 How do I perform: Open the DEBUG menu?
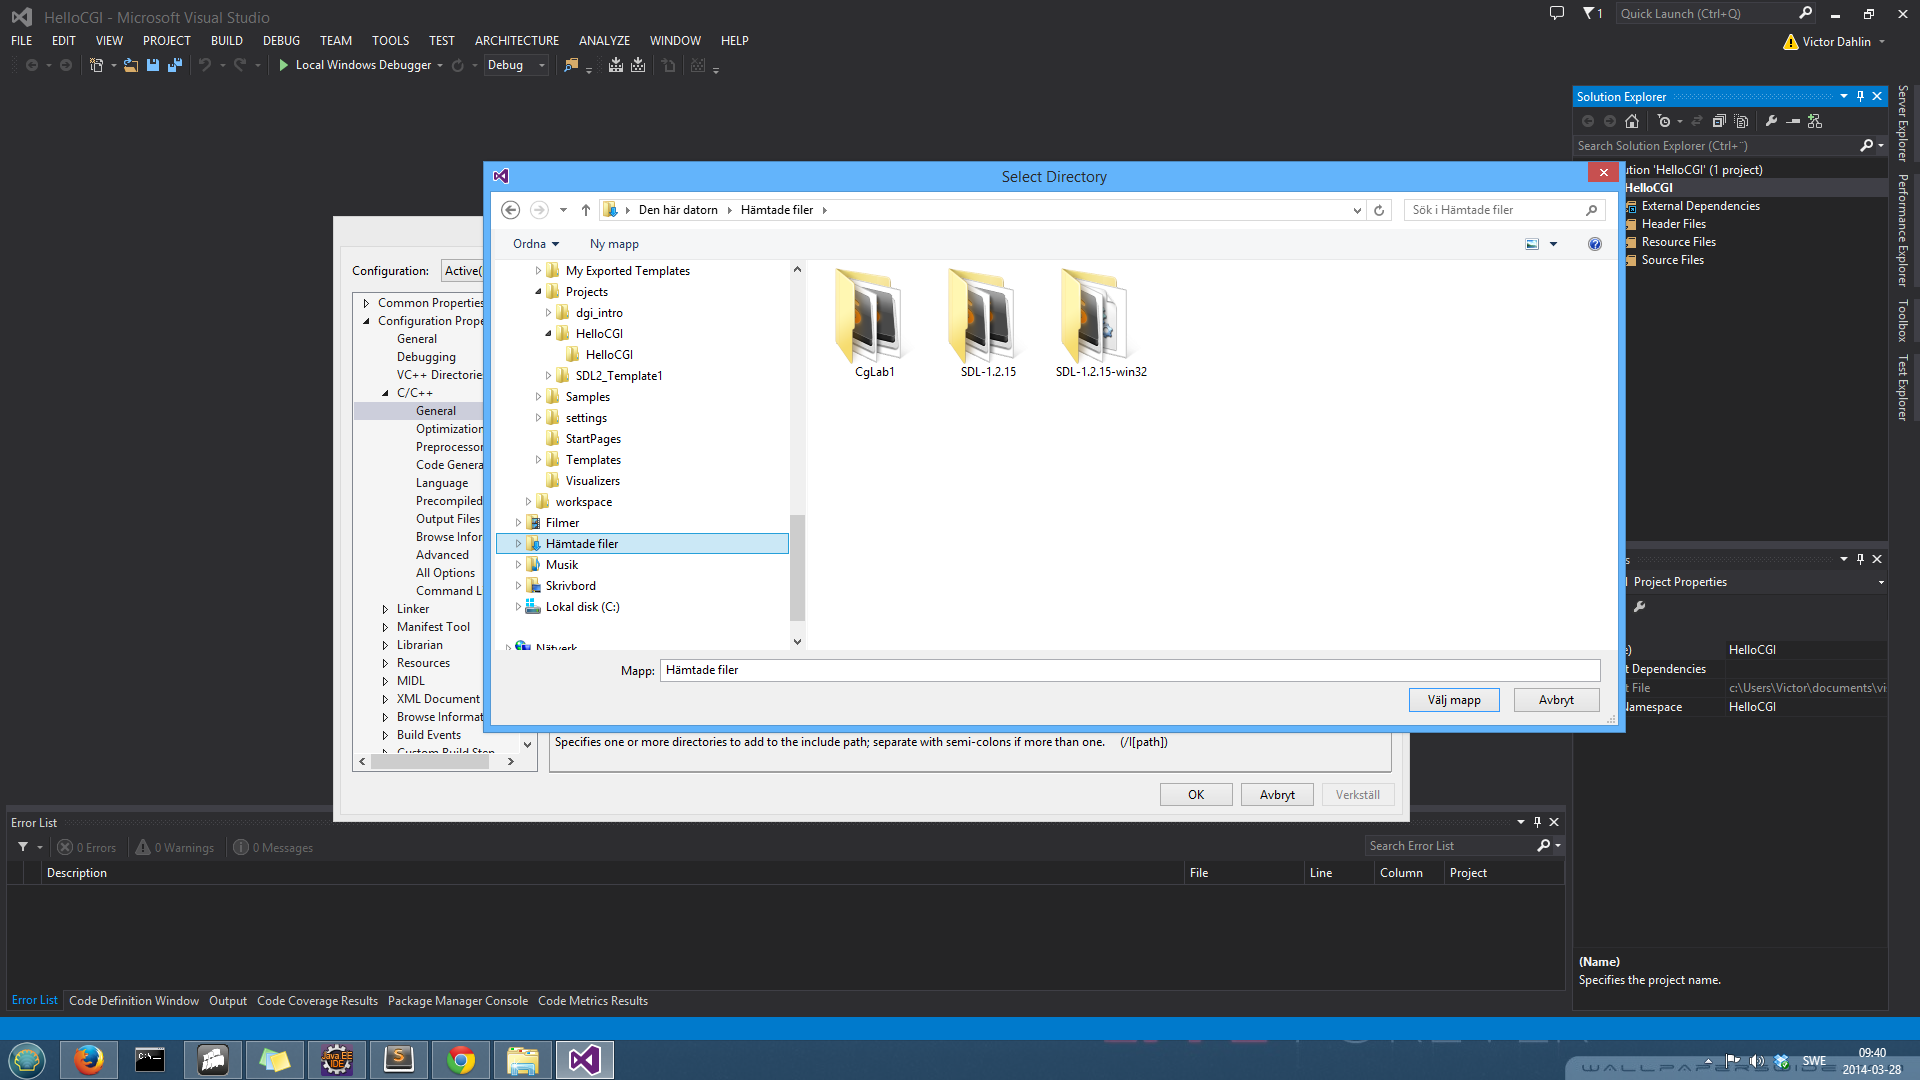point(281,41)
